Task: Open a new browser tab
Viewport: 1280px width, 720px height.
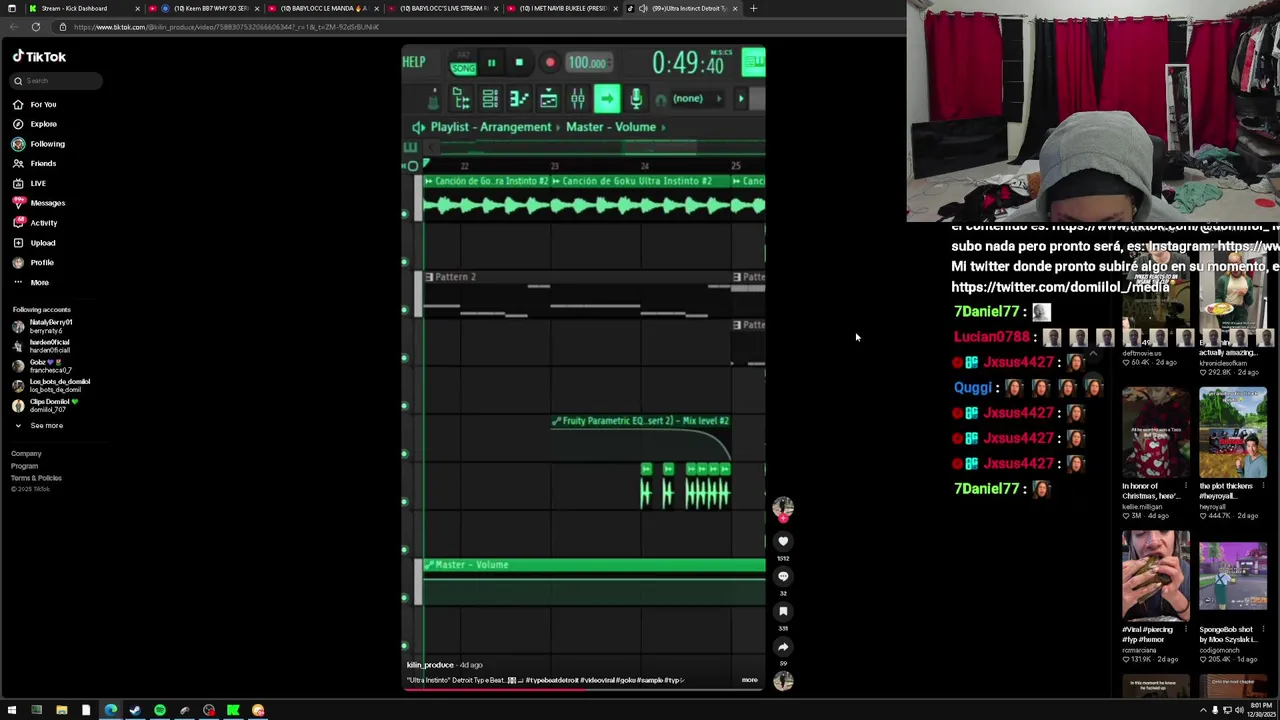Action: pos(753,8)
